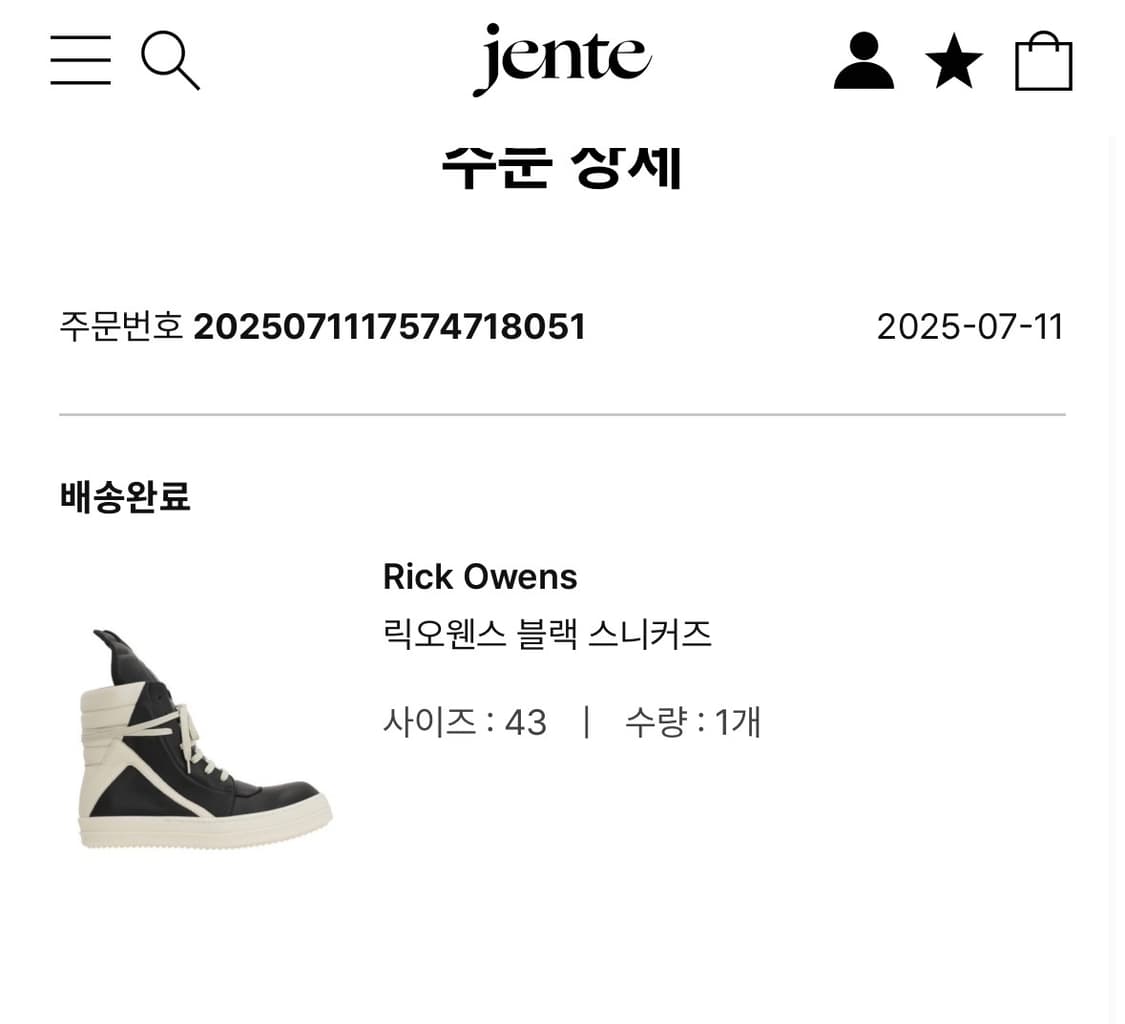1125x1024 pixels.
Task: Open the Rick Owens sneaker thumbnail
Action: pyautogui.click(x=204, y=739)
